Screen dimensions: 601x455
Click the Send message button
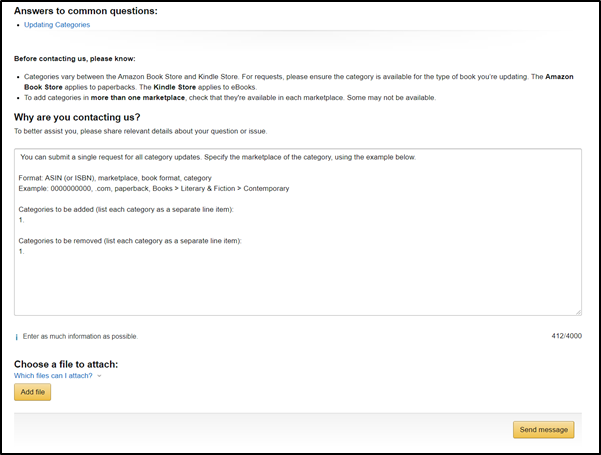click(x=544, y=430)
